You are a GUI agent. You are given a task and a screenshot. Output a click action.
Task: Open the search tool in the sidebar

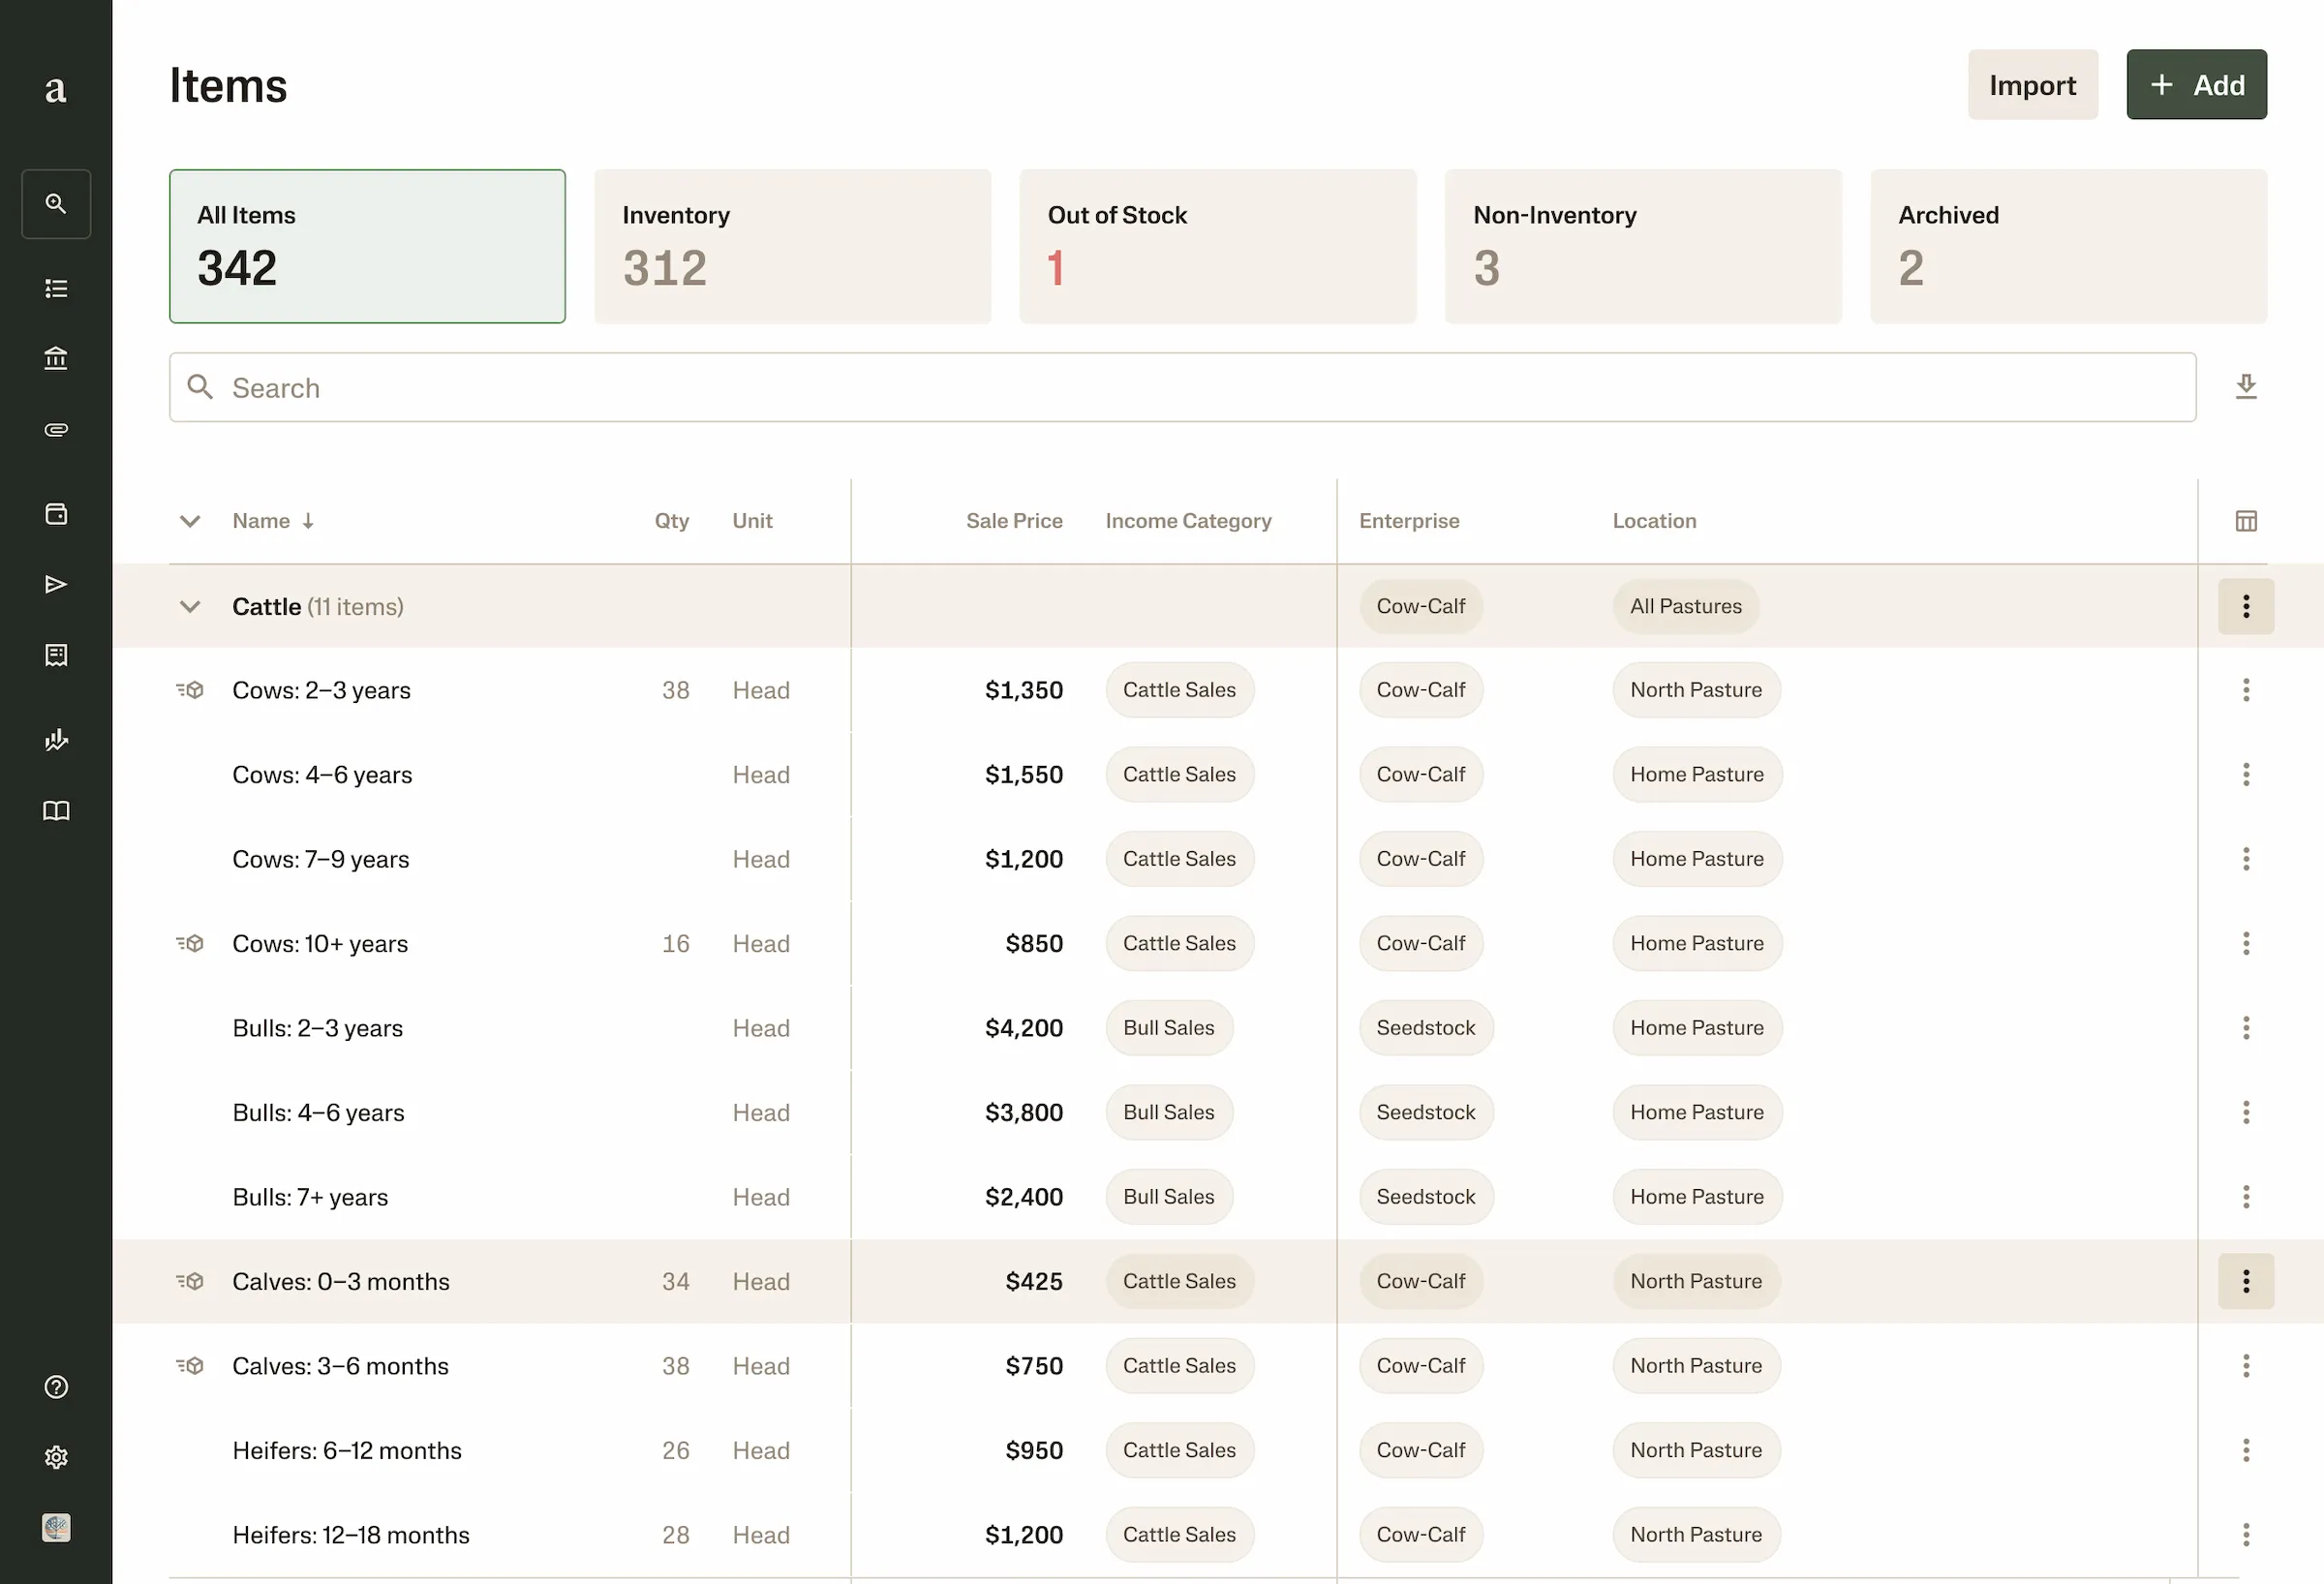[56, 203]
